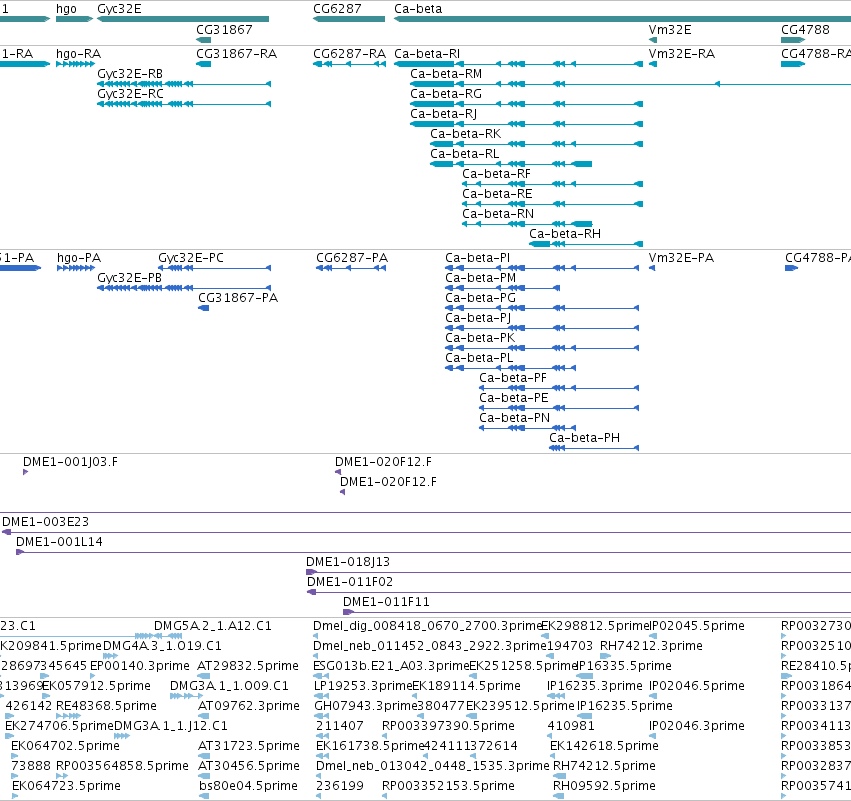
Task: Click EST label AT30456.5prime
Action: [249, 766]
